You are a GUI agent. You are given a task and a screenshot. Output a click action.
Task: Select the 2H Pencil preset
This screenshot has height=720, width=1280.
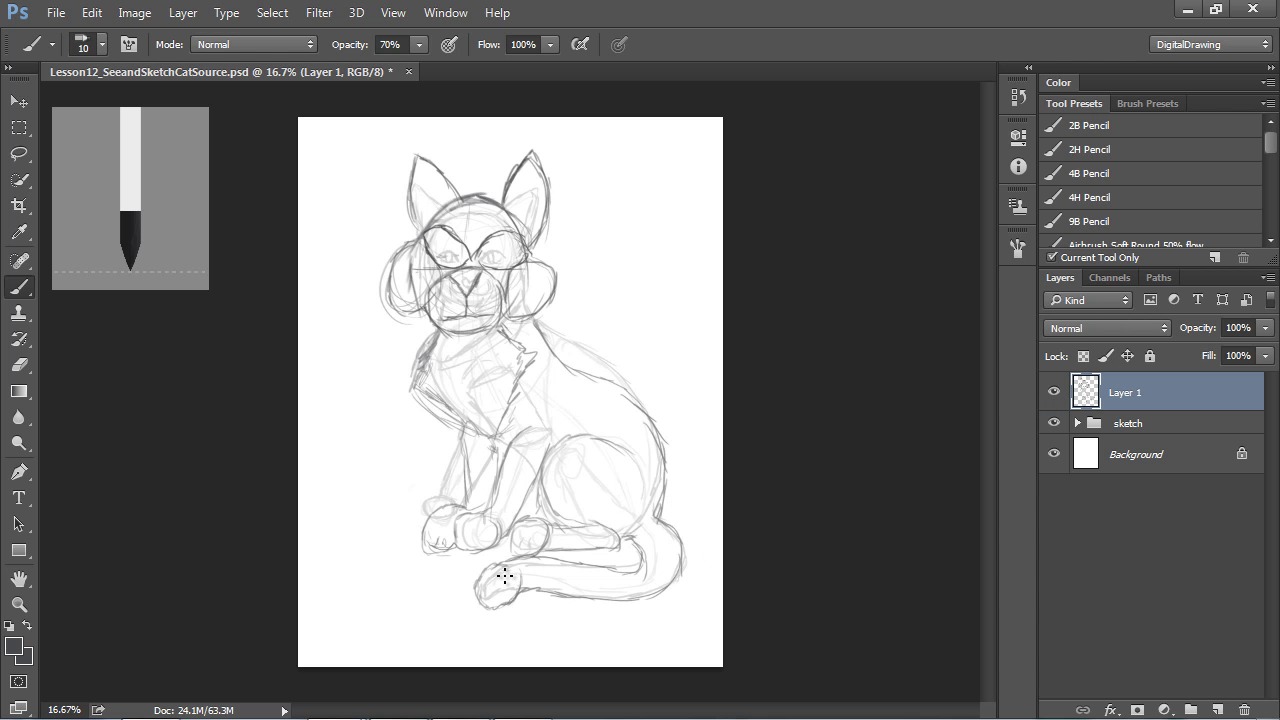click(x=1088, y=150)
